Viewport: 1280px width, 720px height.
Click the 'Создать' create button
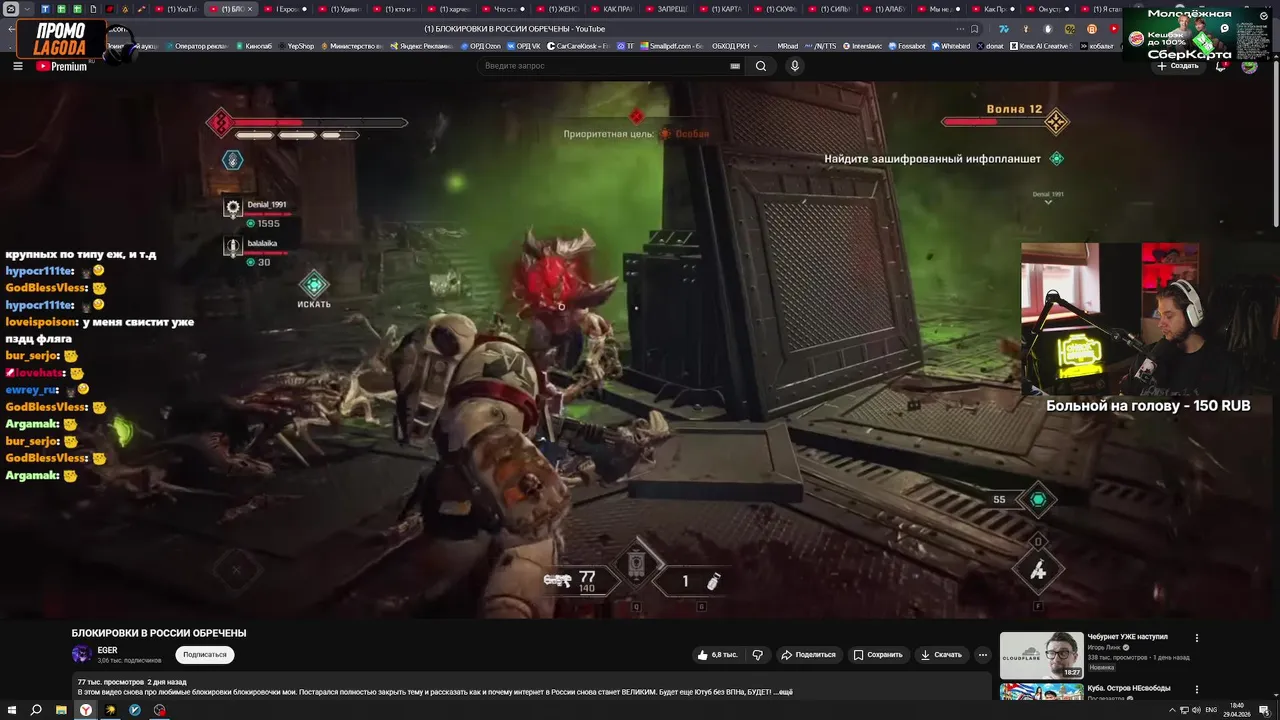[x=1178, y=66]
